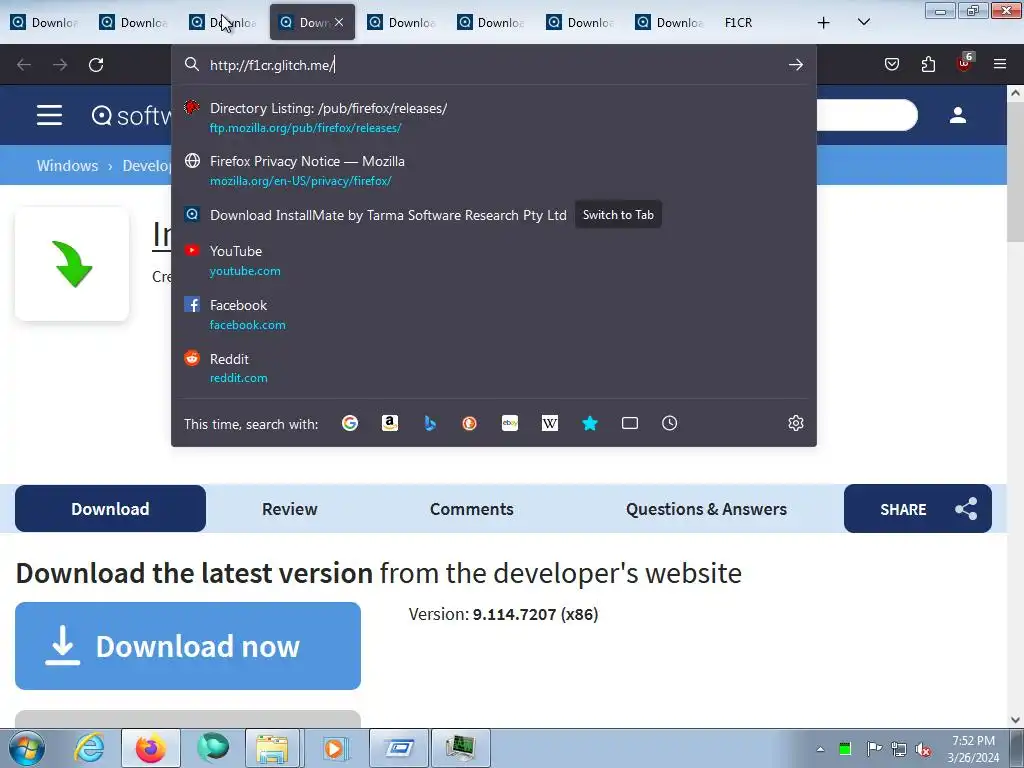The image size is (1024, 768).
Task: Click the page vertical scrollbar thumb
Action: (x=1015, y=170)
